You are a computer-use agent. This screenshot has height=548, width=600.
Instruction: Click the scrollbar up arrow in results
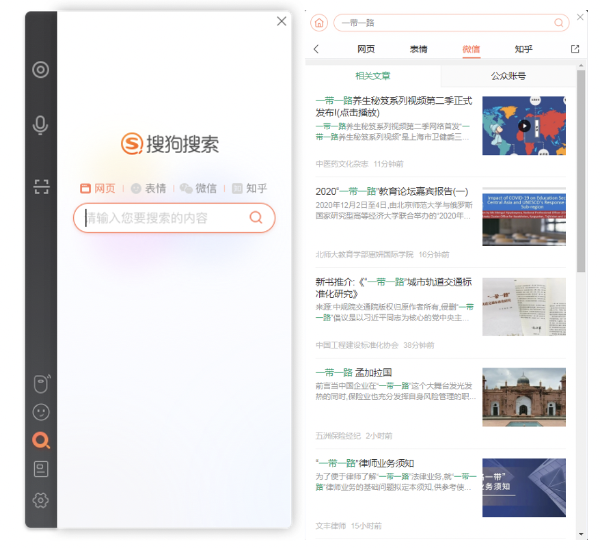pyautogui.click(x=581, y=66)
